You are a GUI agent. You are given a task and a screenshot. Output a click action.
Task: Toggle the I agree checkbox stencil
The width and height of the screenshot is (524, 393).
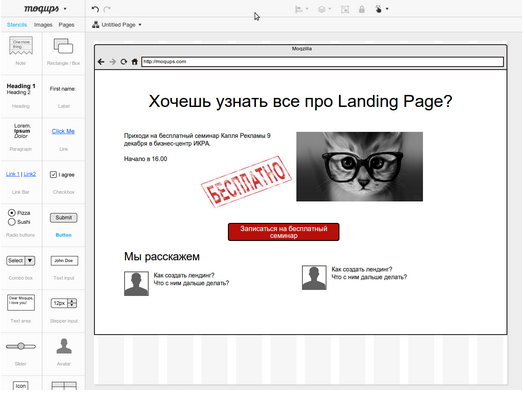pos(53,174)
